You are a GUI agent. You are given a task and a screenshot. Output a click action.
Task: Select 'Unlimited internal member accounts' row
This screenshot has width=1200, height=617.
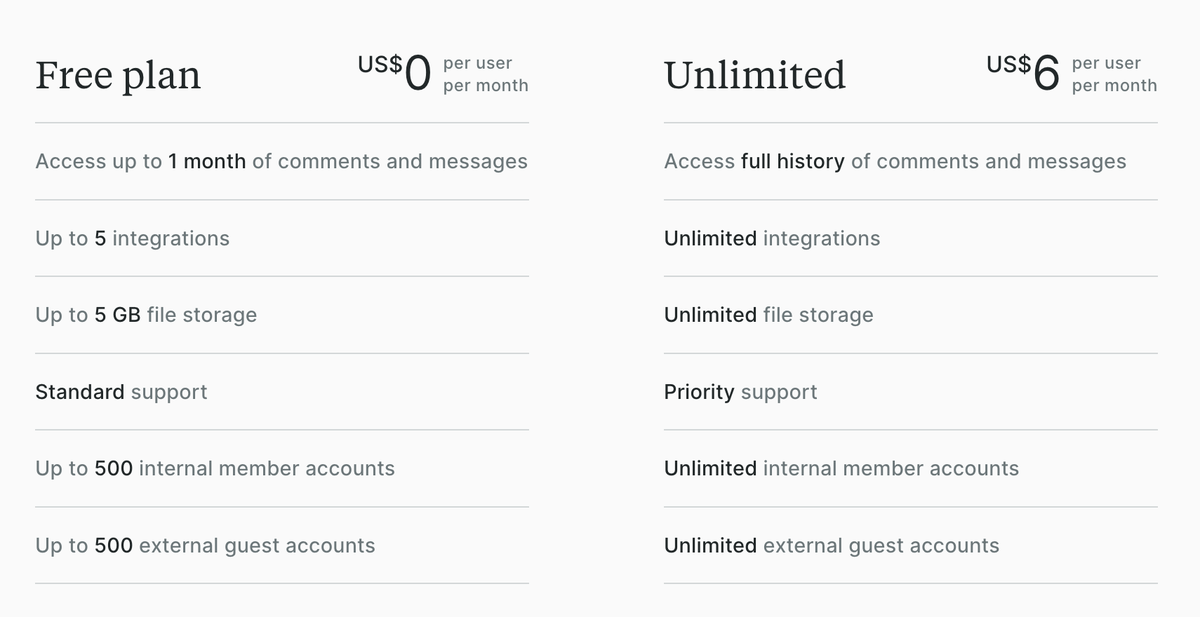click(841, 468)
